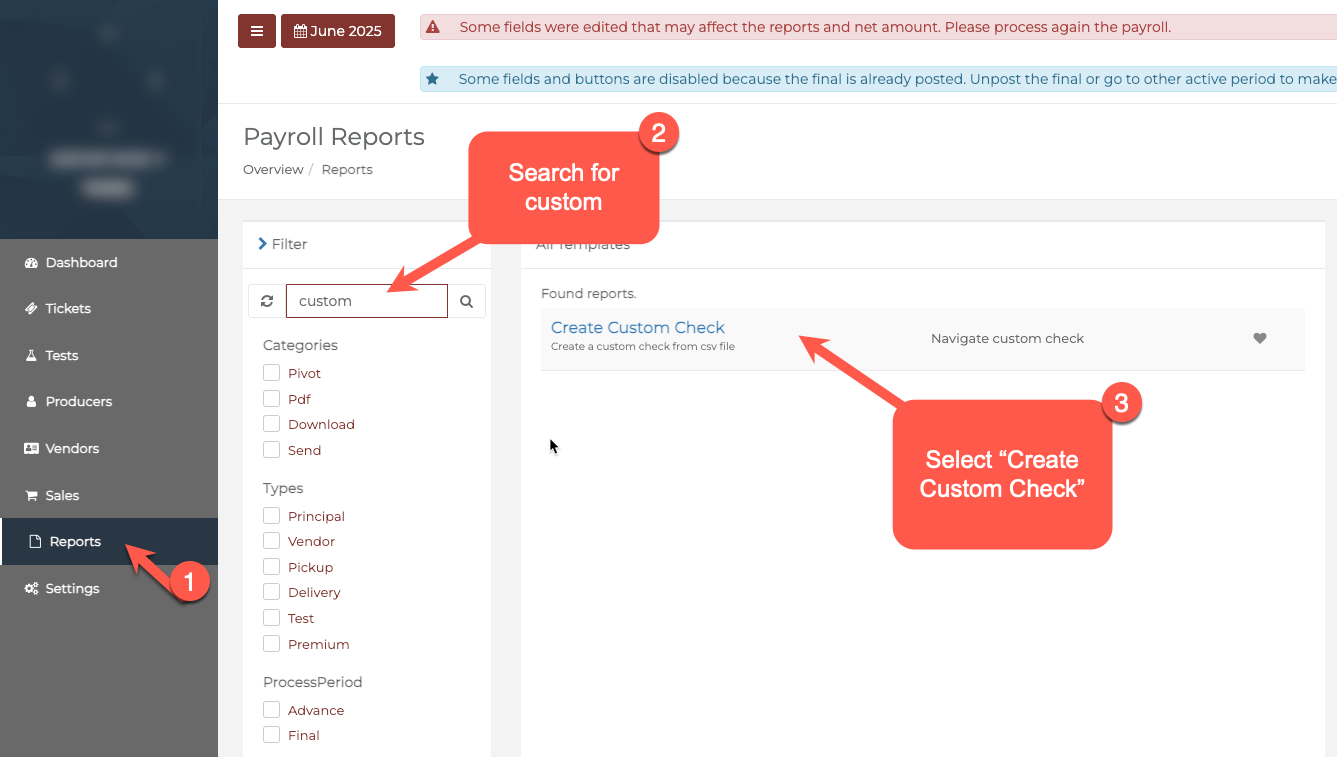Toggle the Send category checkbox
Image resolution: width=1337 pixels, height=757 pixels.
click(271, 450)
